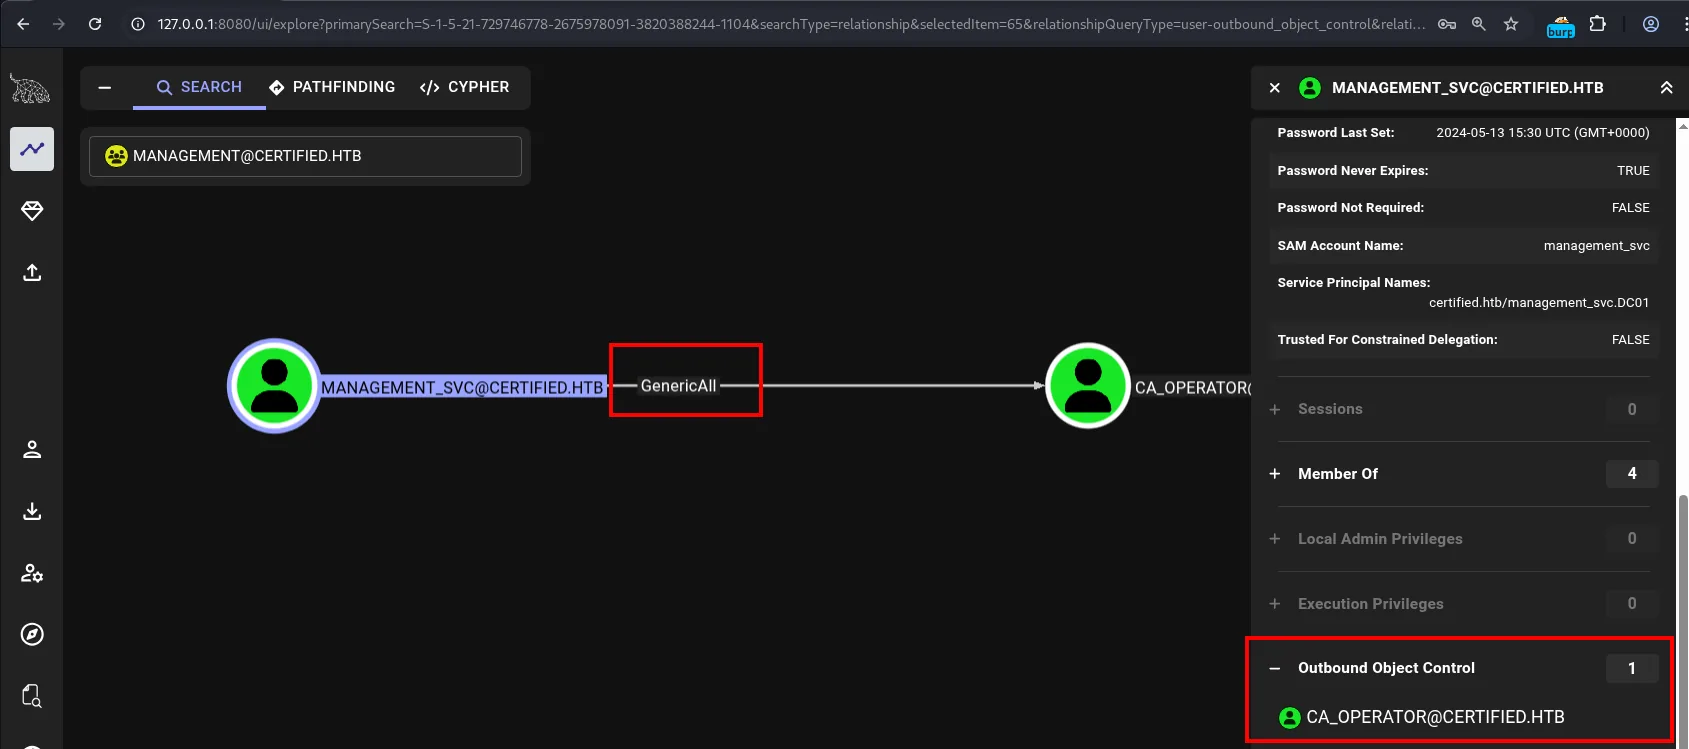Open Group Management diamond icon
1689x749 pixels.
[32, 211]
